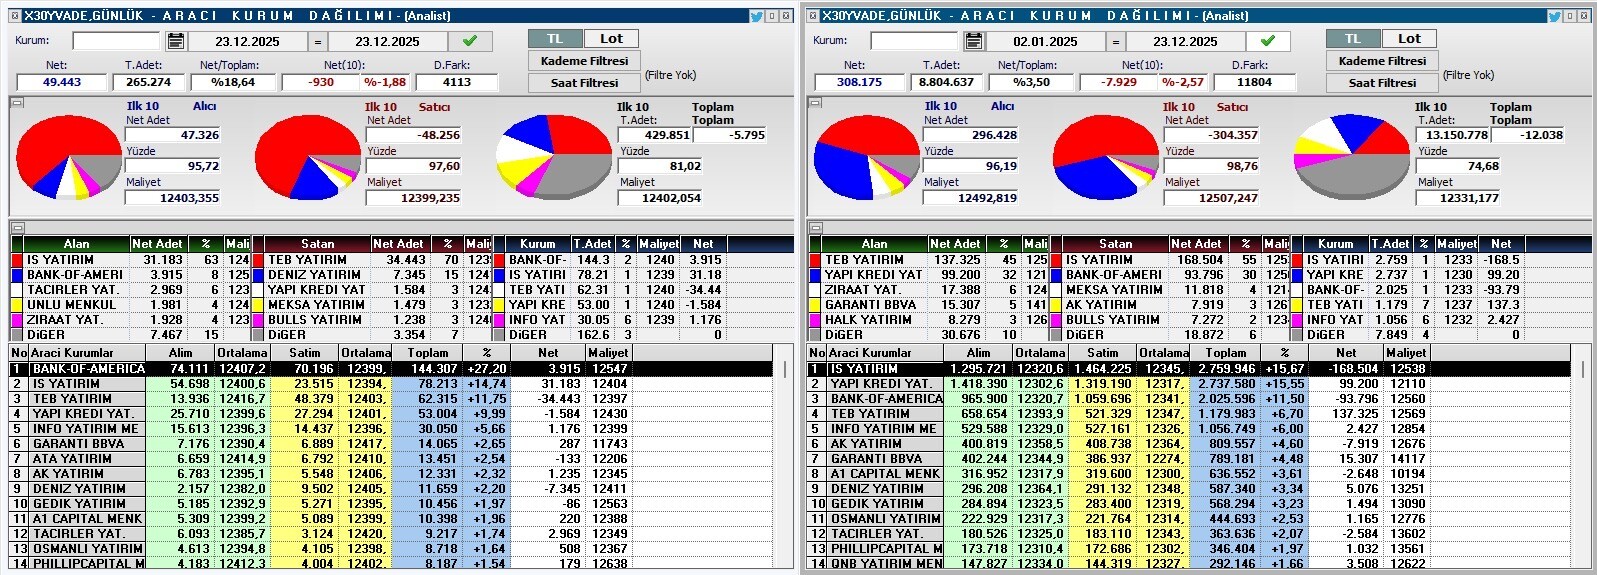
Task: Switch to Lot unit in the right window
Action: [1409, 39]
